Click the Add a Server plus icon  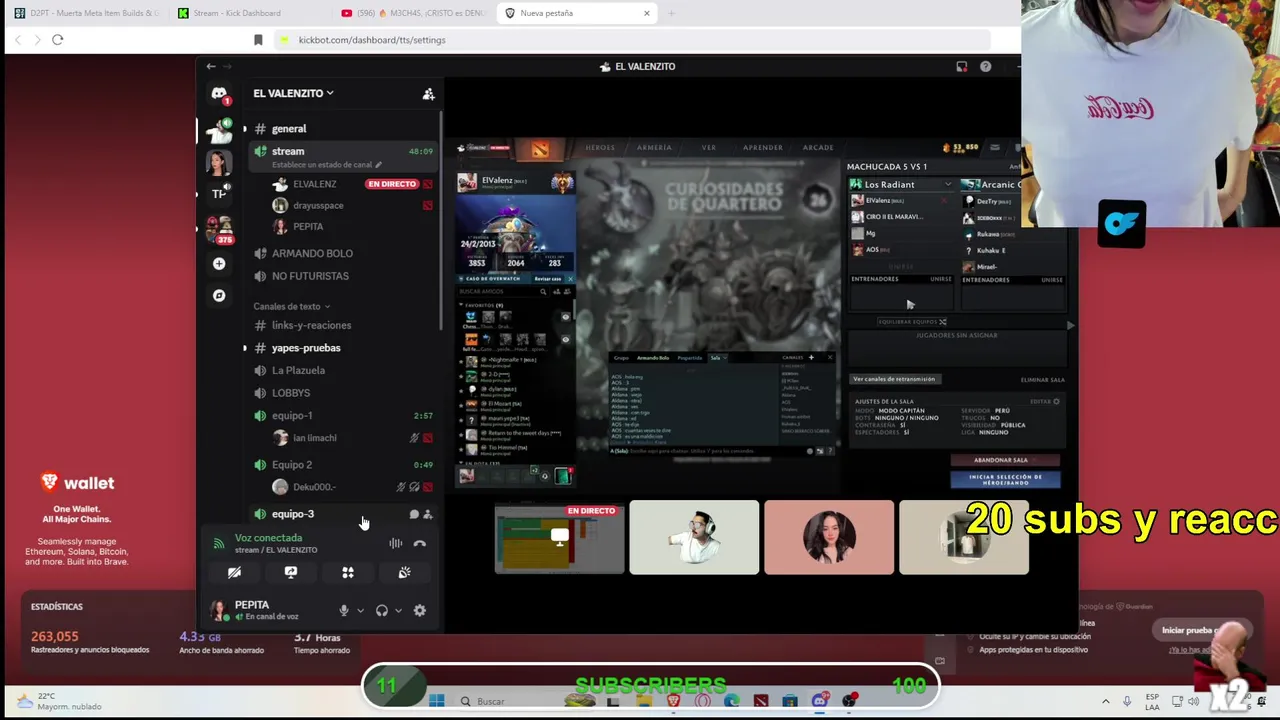219,264
